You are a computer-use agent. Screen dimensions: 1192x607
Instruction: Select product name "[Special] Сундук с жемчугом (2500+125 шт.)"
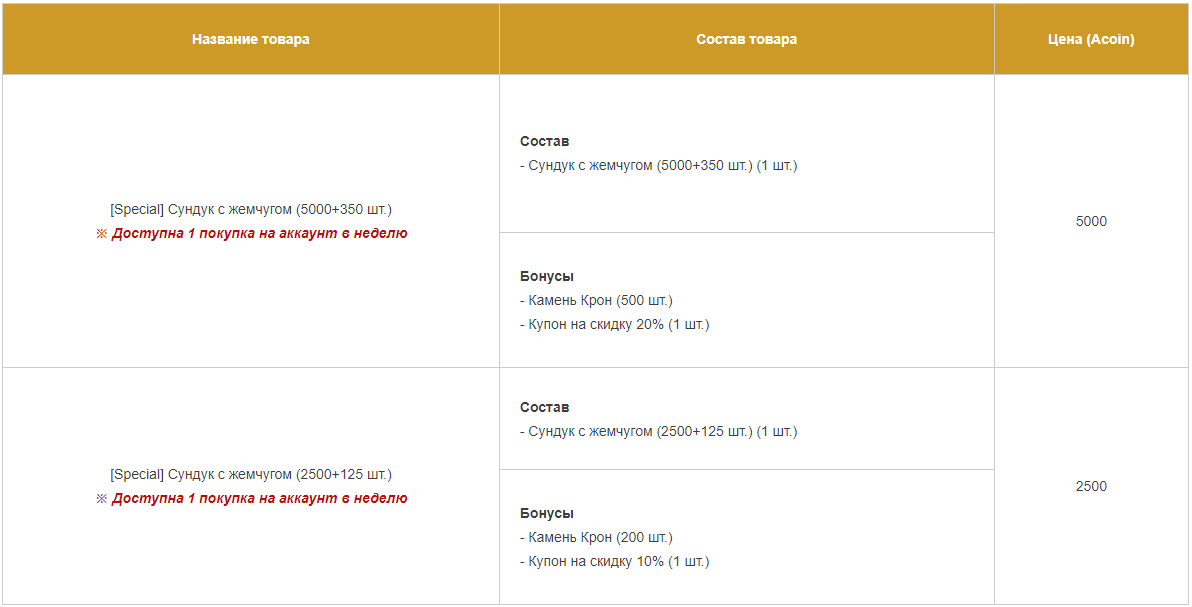coord(251,474)
